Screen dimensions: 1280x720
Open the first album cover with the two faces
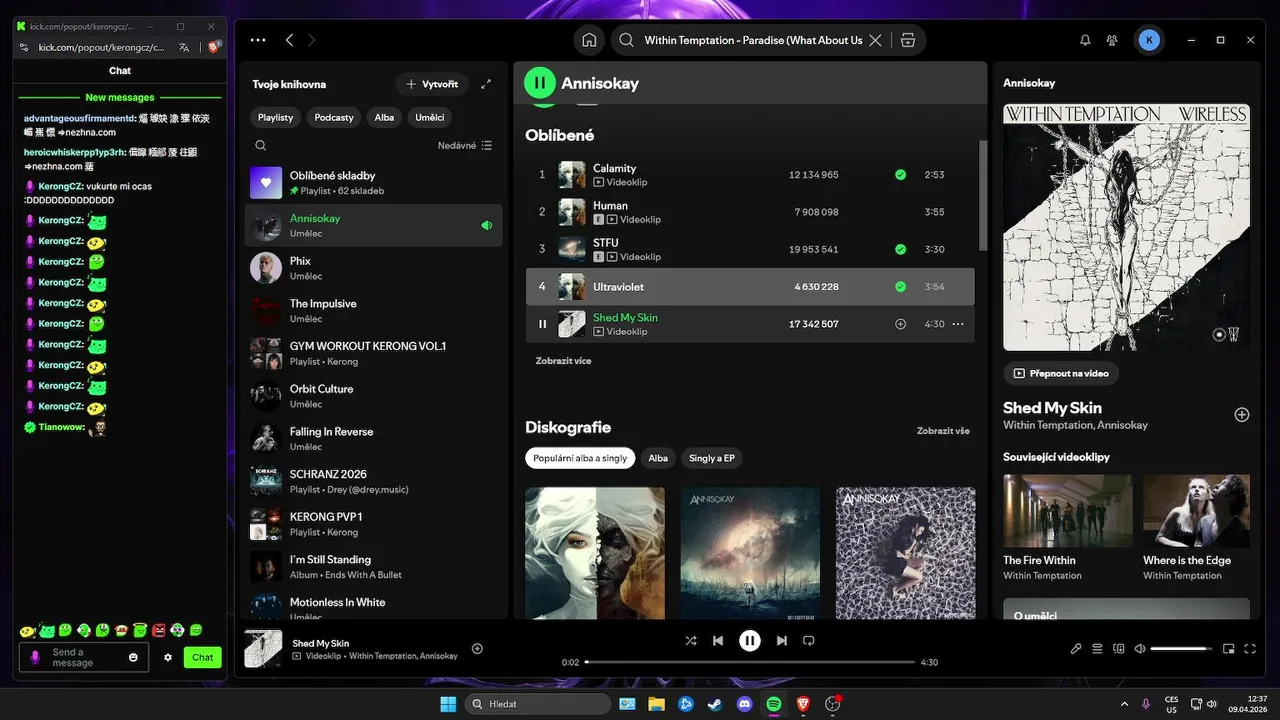[x=595, y=553]
